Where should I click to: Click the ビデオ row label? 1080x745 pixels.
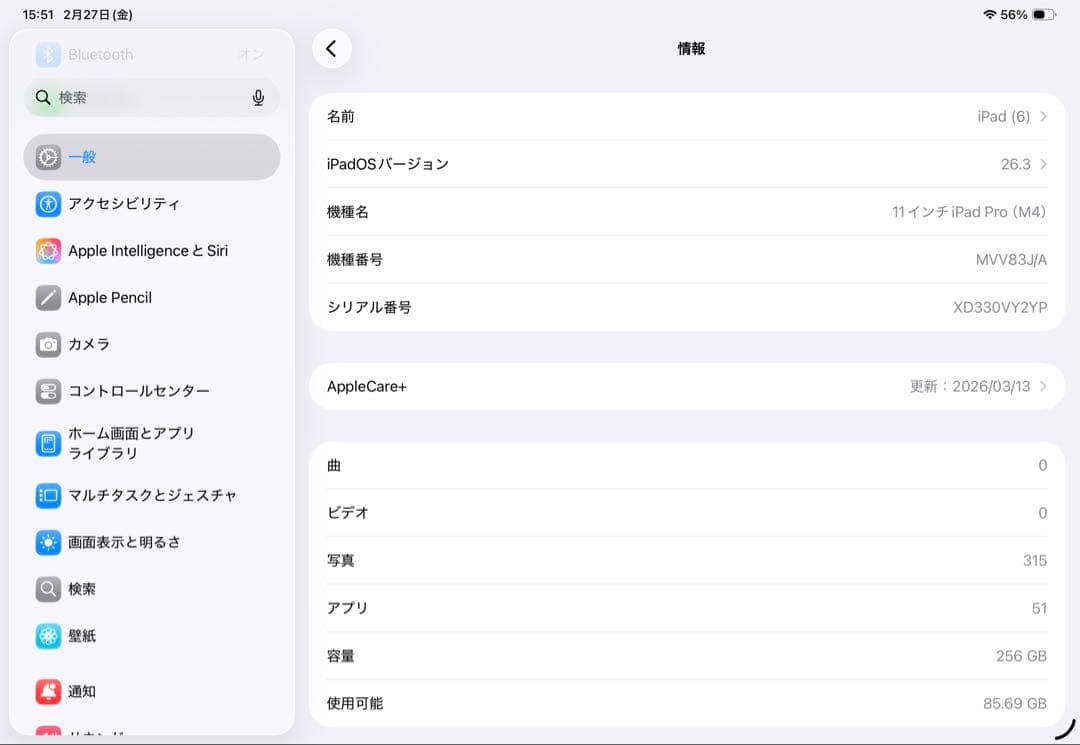348,513
